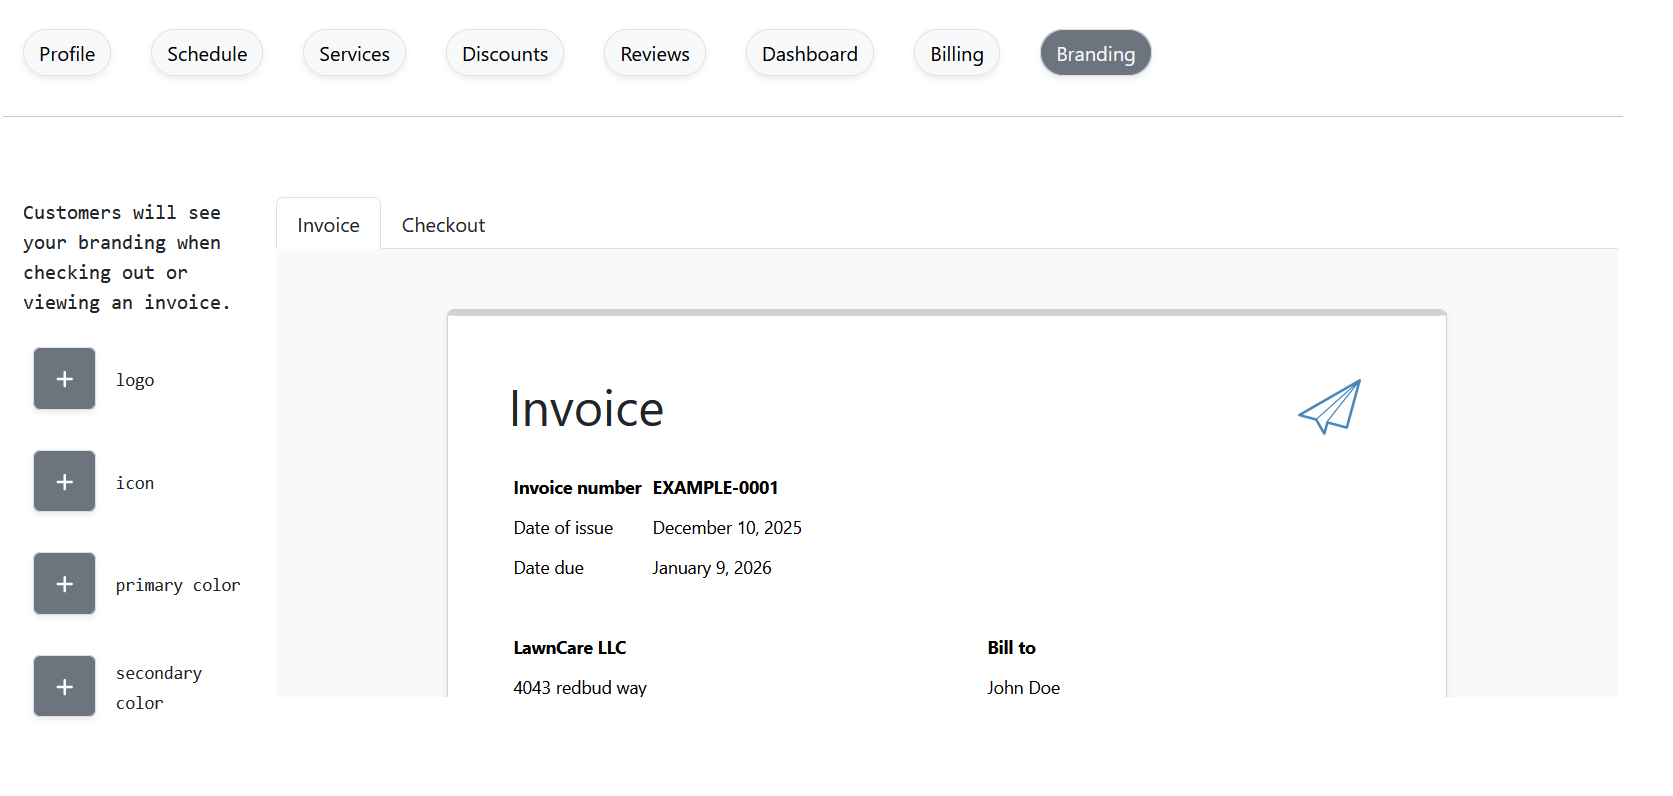Click the Invoice heading in the preview
1673x796 pixels.
(586, 408)
